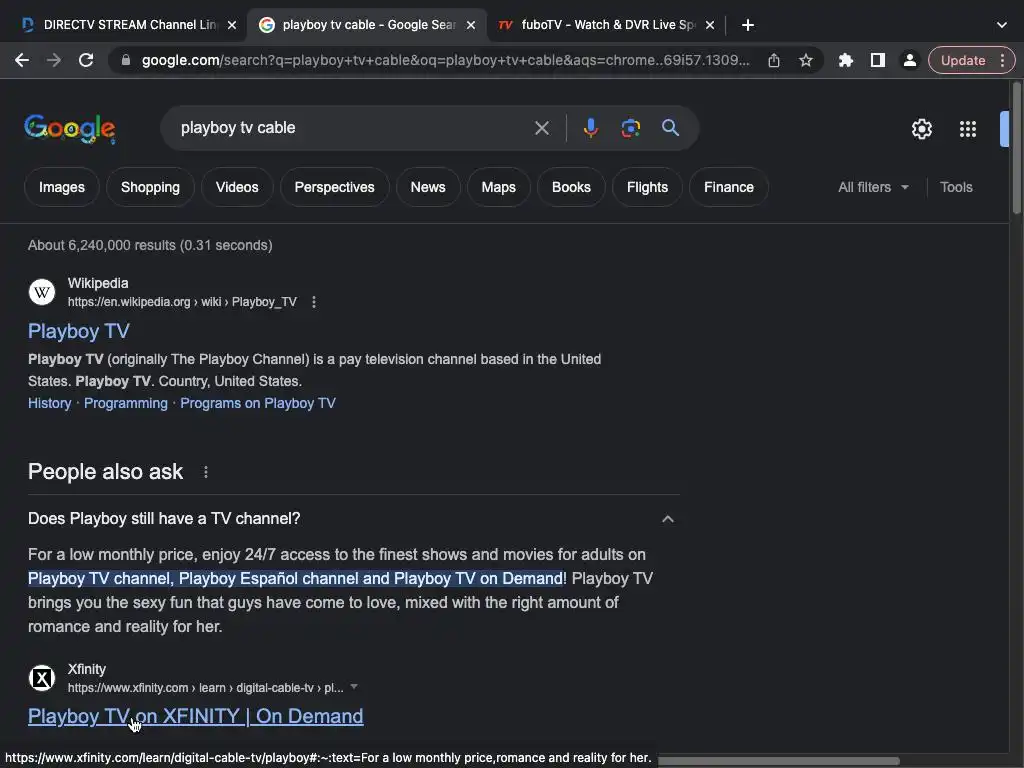This screenshot has height=768, width=1024.
Task: Open the Programming sitelink
Action: [125, 403]
